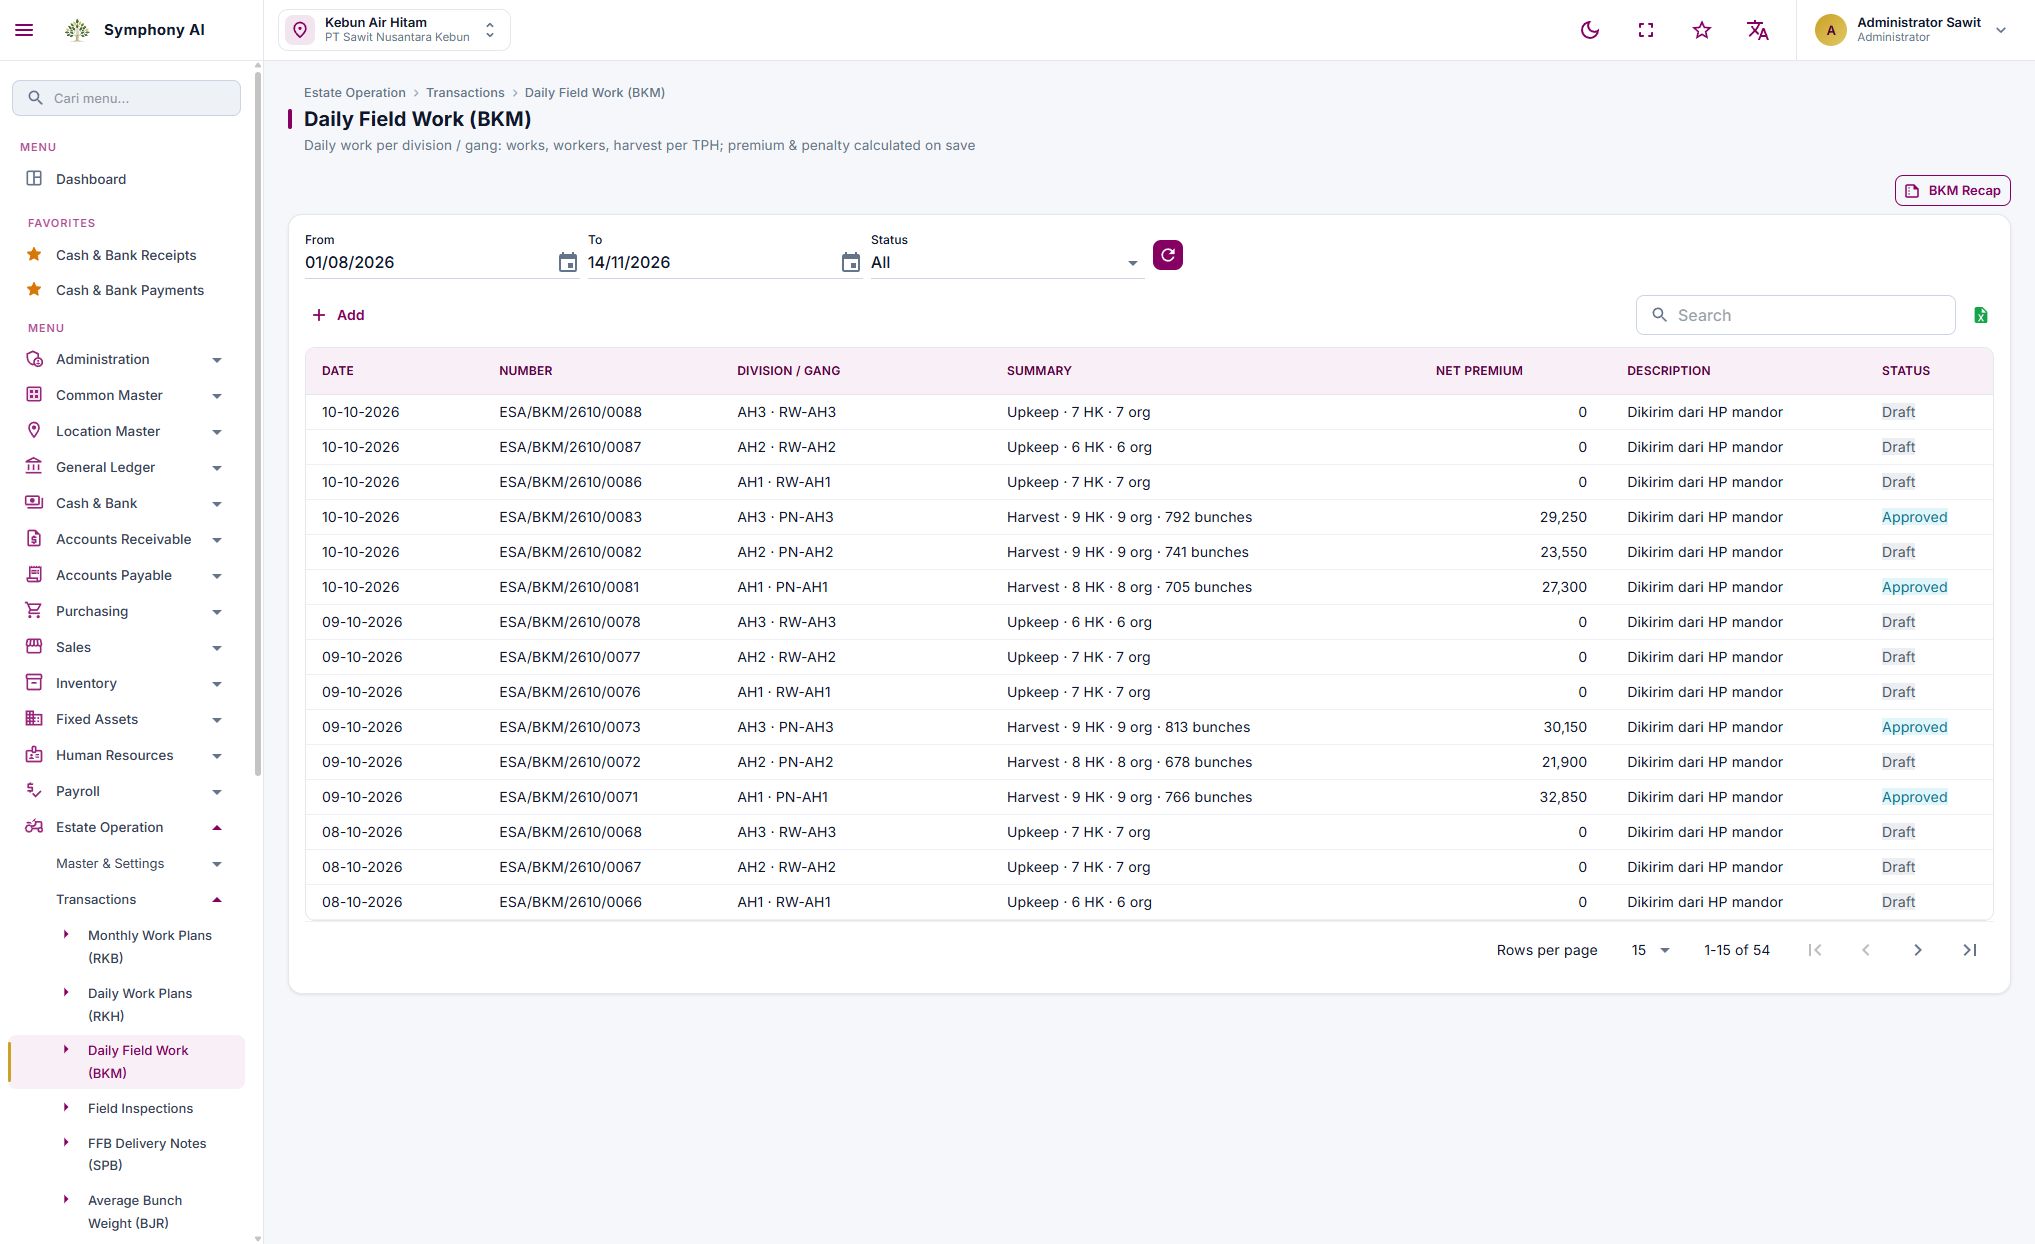This screenshot has height=1244, width=2035.
Task: Open Cash & Bank Payments favorite
Action: [x=129, y=290]
